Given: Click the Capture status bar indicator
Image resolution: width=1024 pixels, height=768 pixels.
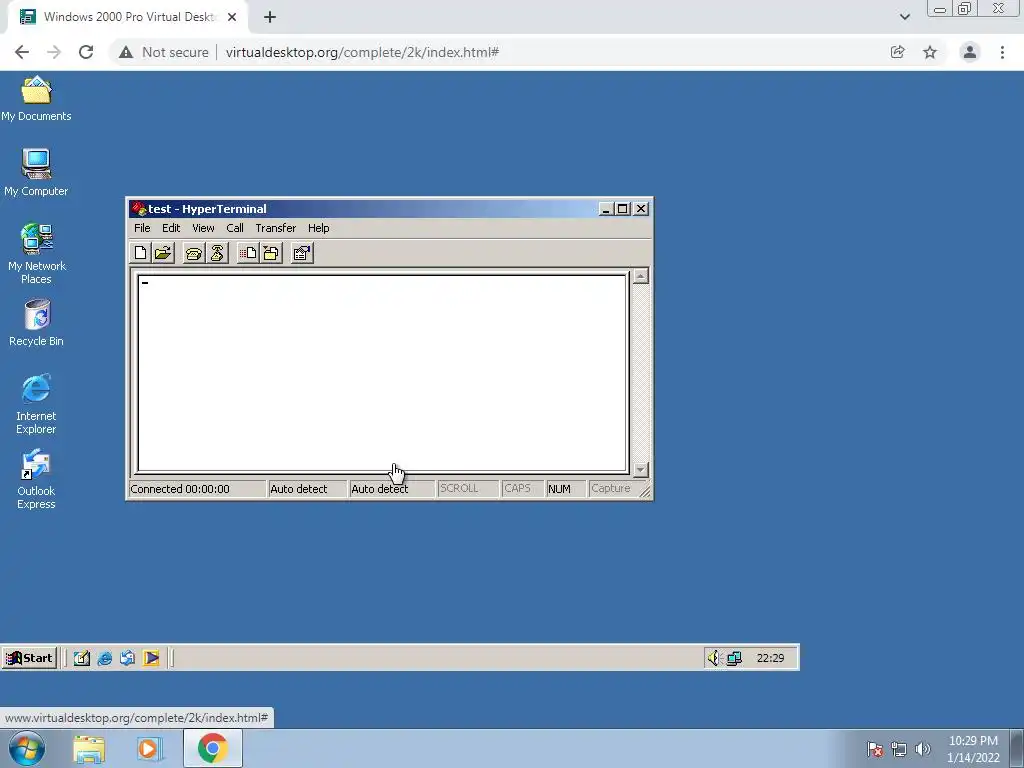Looking at the screenshot, I should tap(611, 488).
